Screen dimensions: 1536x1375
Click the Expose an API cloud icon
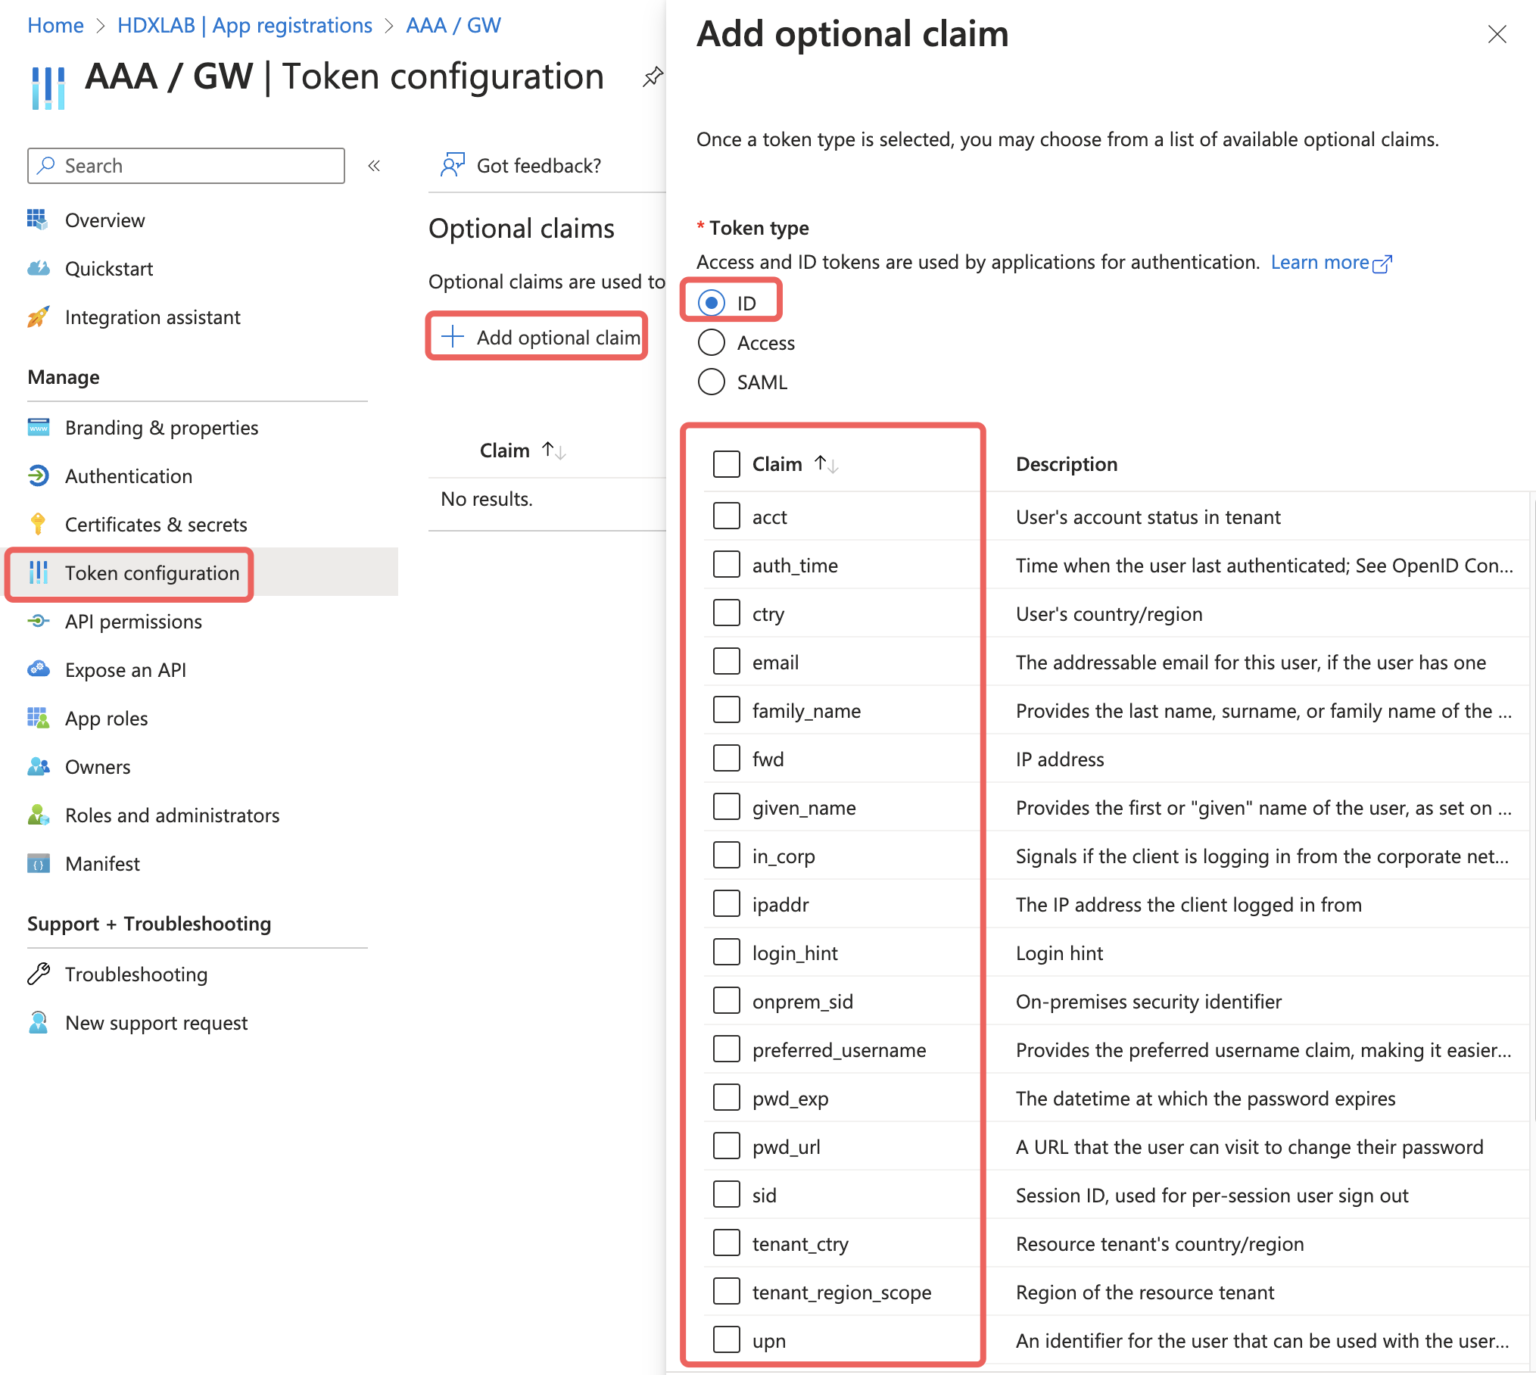(x=38, y=669)
